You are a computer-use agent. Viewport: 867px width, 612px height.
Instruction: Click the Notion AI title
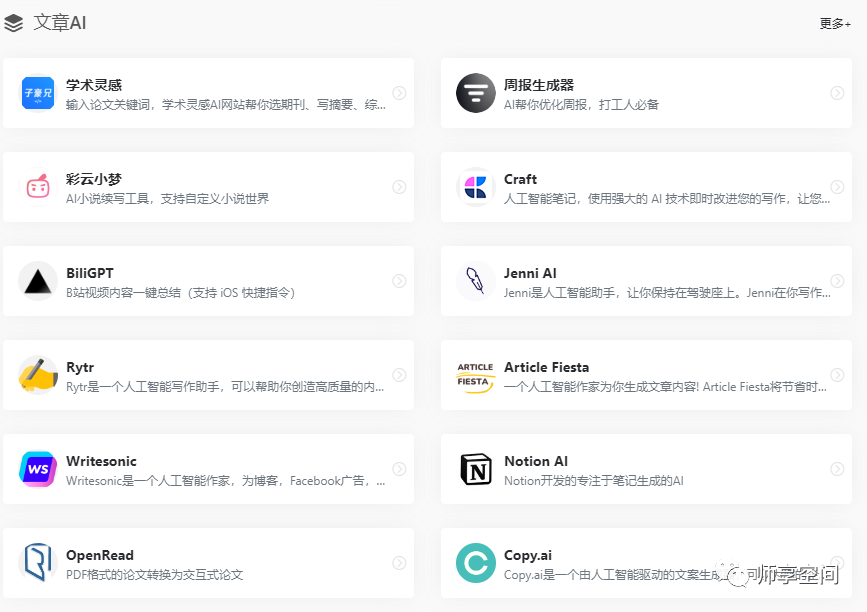coord(536,461)
